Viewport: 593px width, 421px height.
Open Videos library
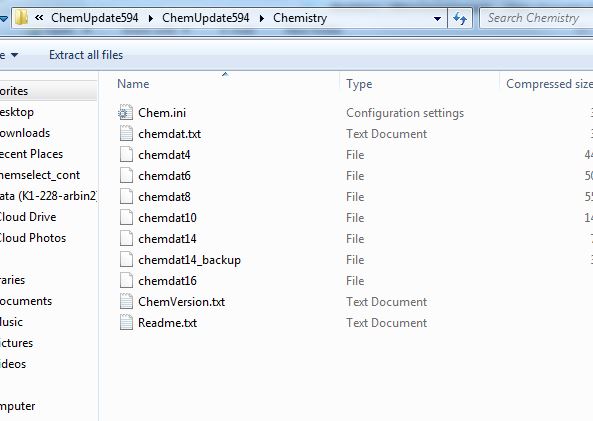pos(13,364)
